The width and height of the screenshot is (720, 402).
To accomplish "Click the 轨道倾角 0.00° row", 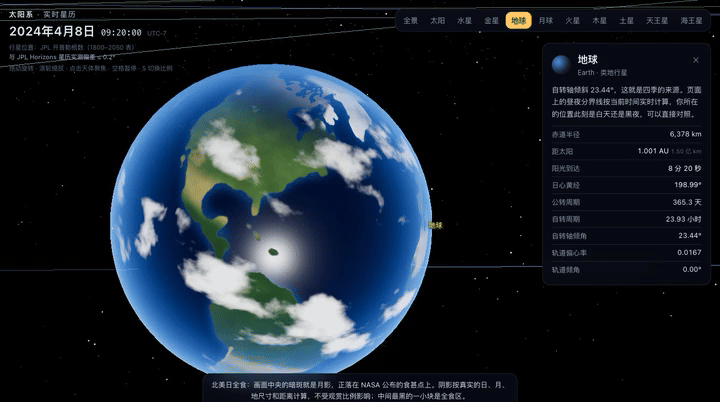I will (626, 270).
